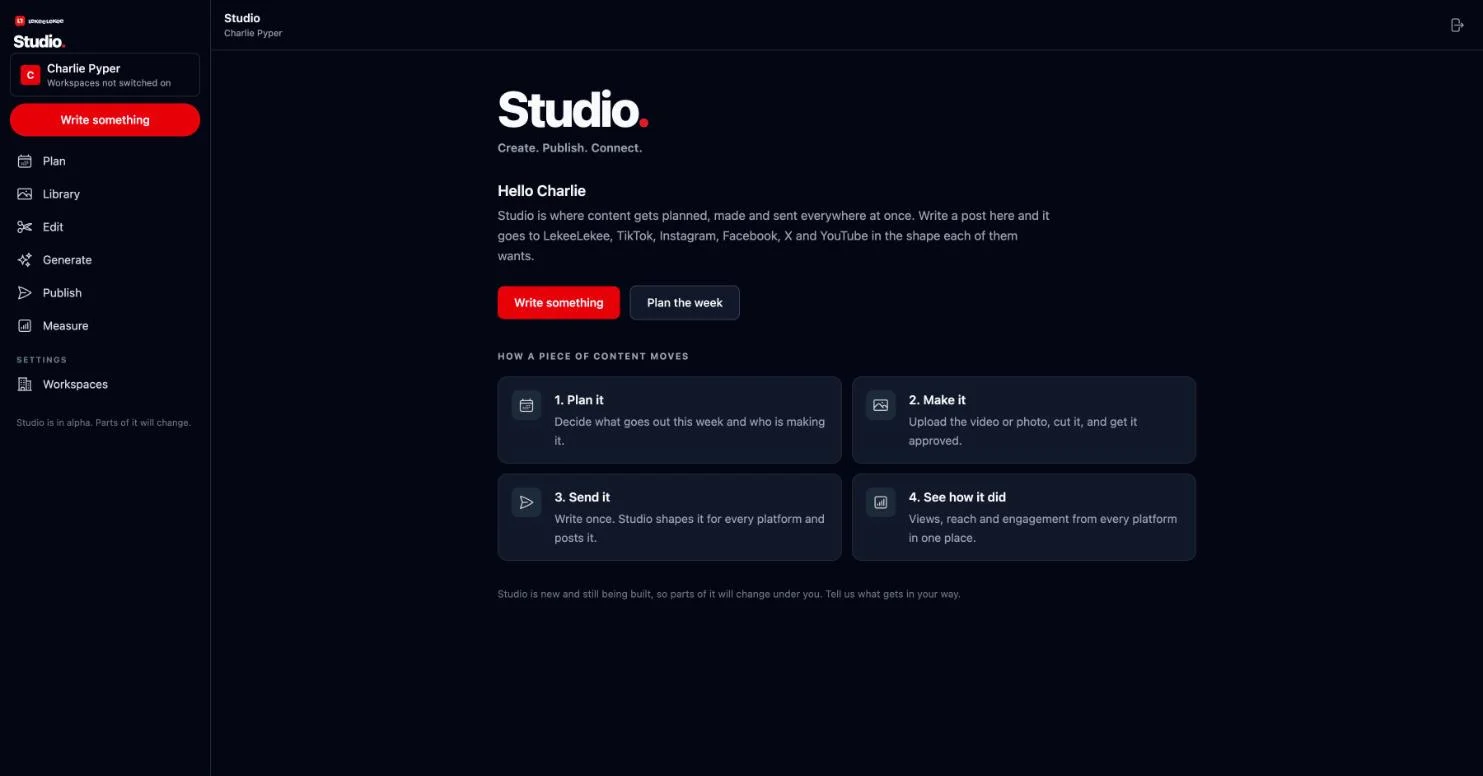Click the Create. Publish. Connect. tagline
Viewport: 1483px width, 776px height.
pos(570,148)
